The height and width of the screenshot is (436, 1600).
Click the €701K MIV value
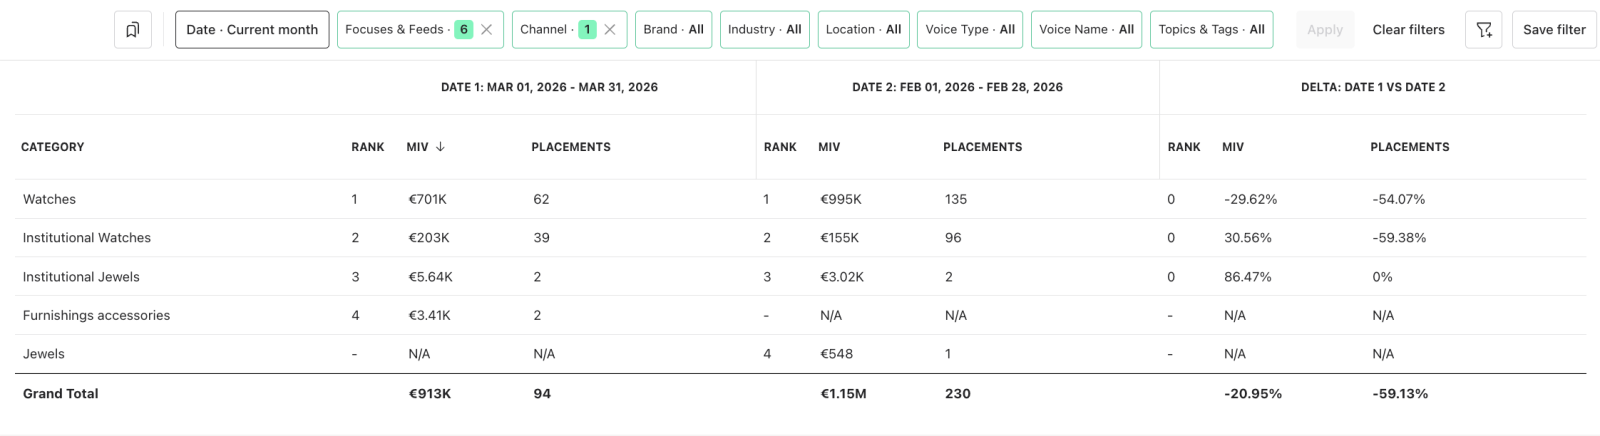pos(428,199)
